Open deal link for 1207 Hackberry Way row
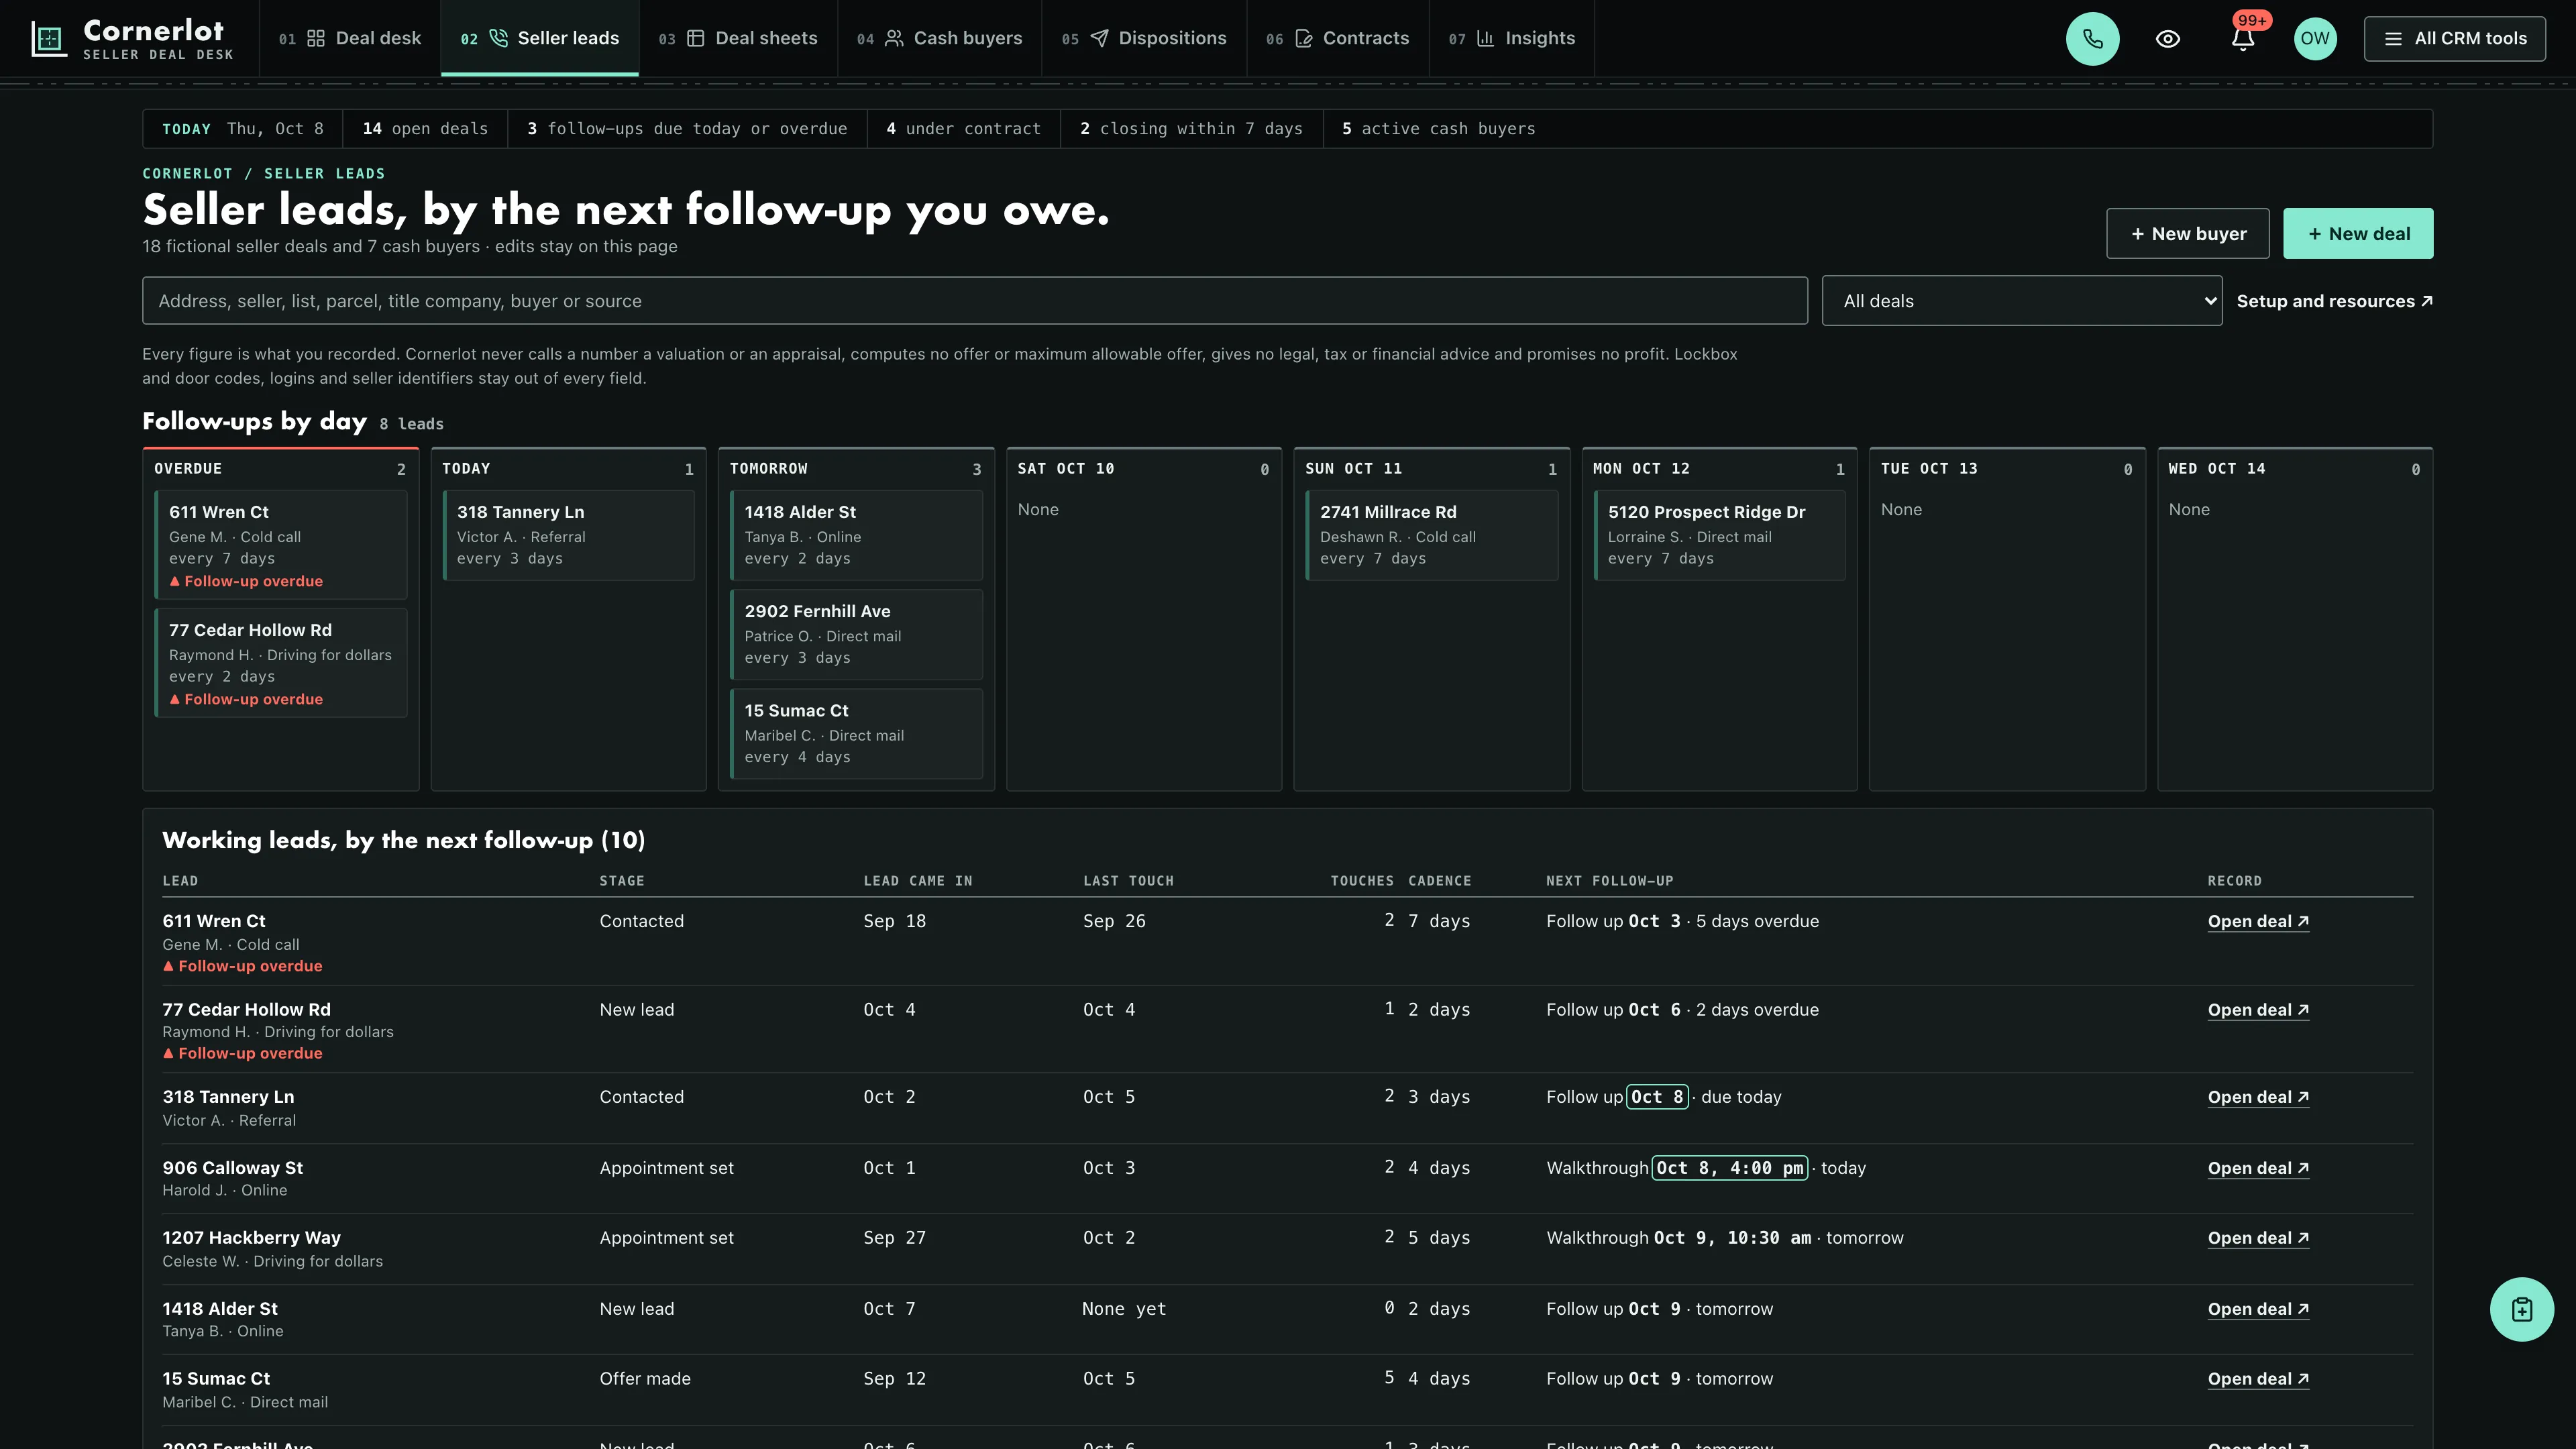The image size is (2576, 1449). coord(2258,1238)
